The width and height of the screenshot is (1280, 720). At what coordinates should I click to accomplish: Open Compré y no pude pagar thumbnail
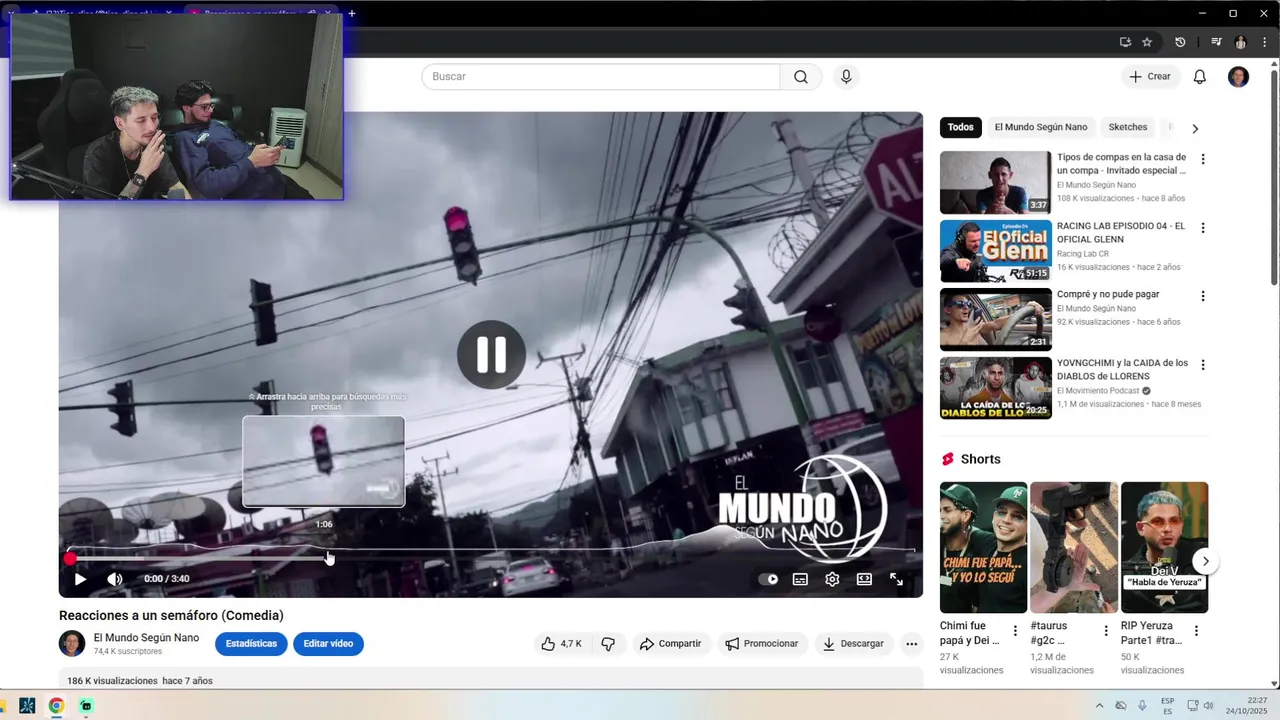coord(996,319)
